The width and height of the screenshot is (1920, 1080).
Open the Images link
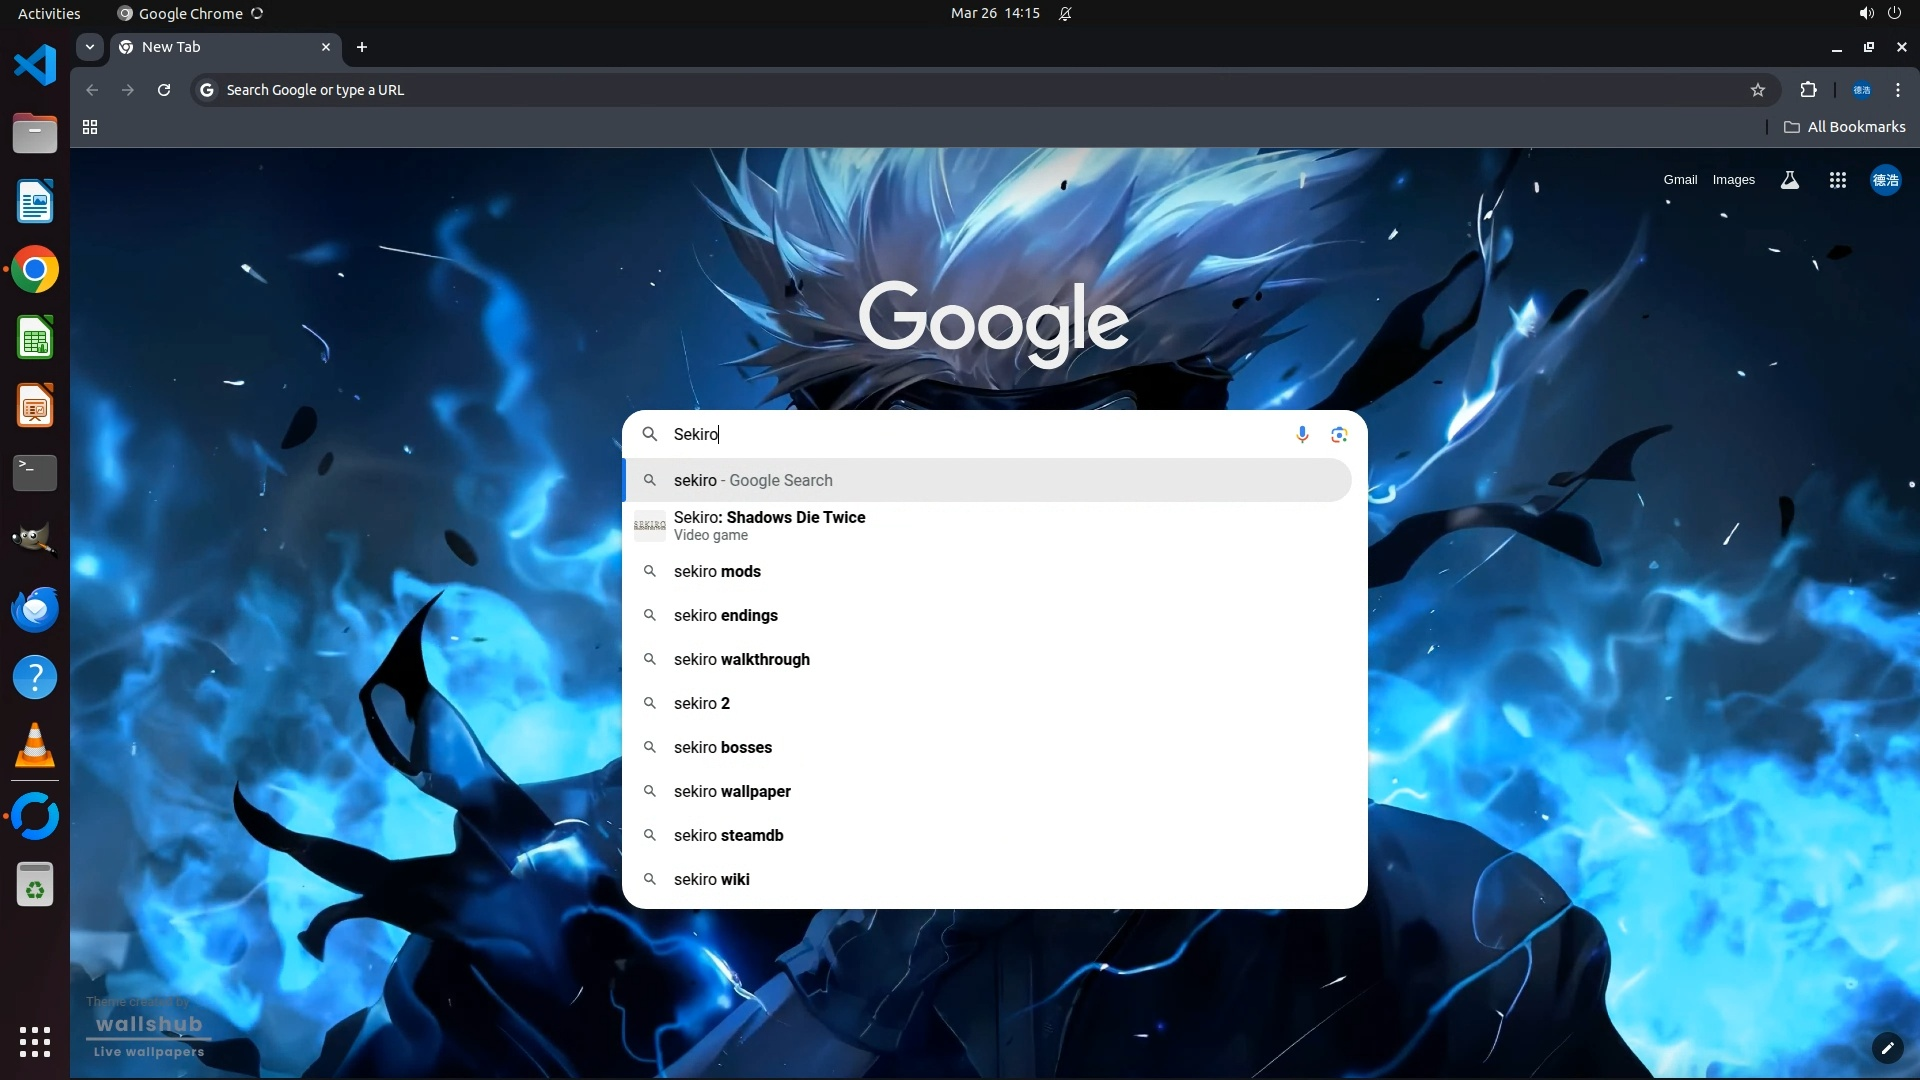(1733, 180)
